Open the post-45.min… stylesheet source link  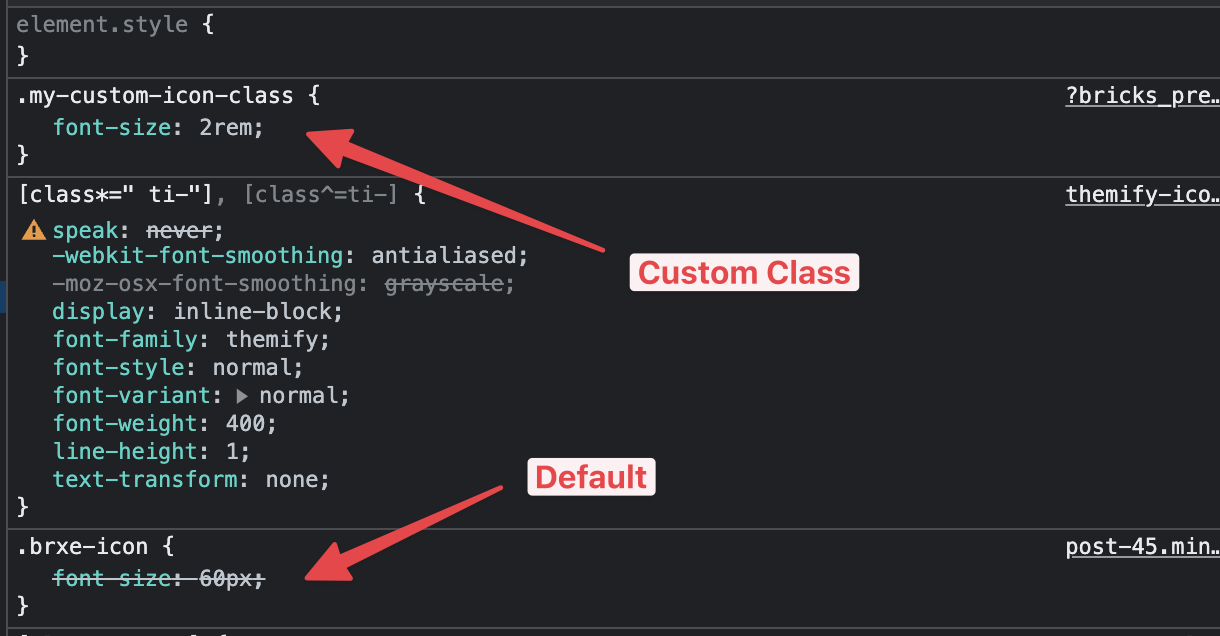[x=1142, y=546]
